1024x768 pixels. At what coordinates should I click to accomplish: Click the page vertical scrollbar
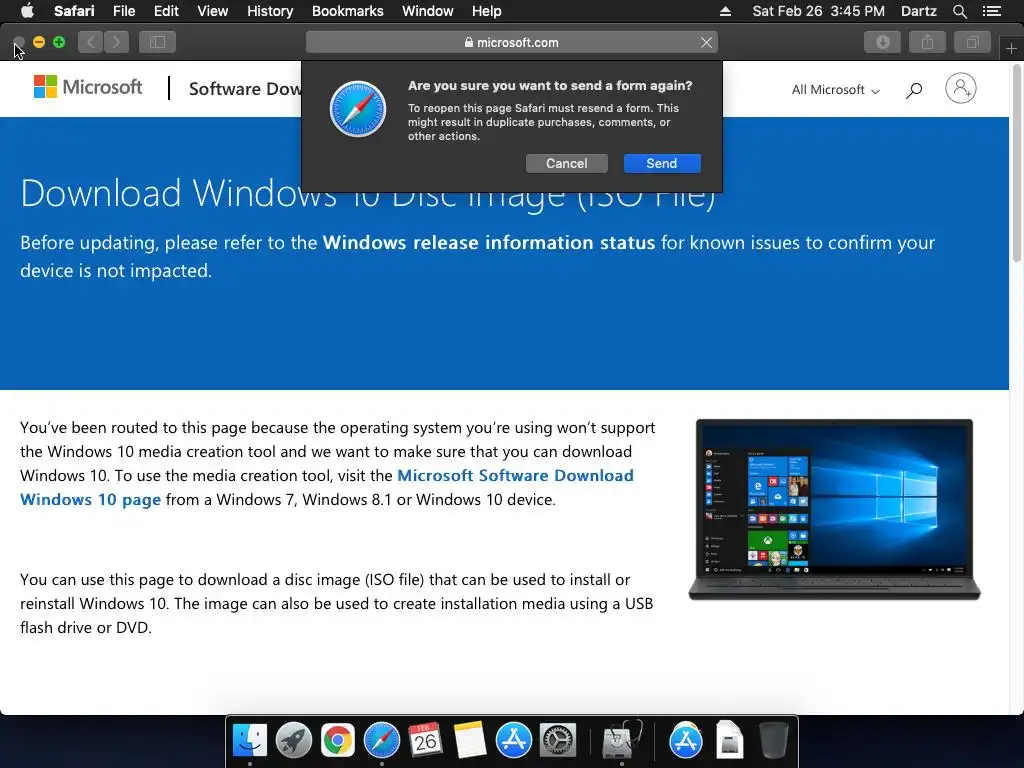[x=1016, y=165]
